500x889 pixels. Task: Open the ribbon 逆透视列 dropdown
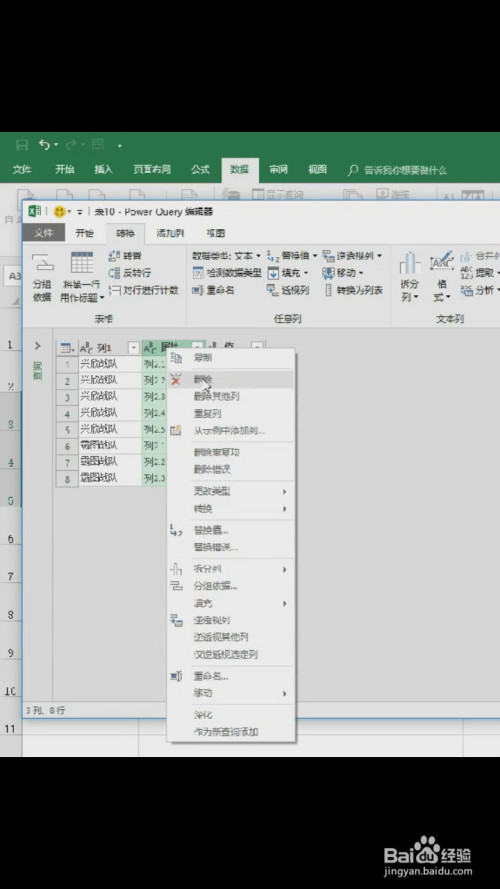[352, 256]
